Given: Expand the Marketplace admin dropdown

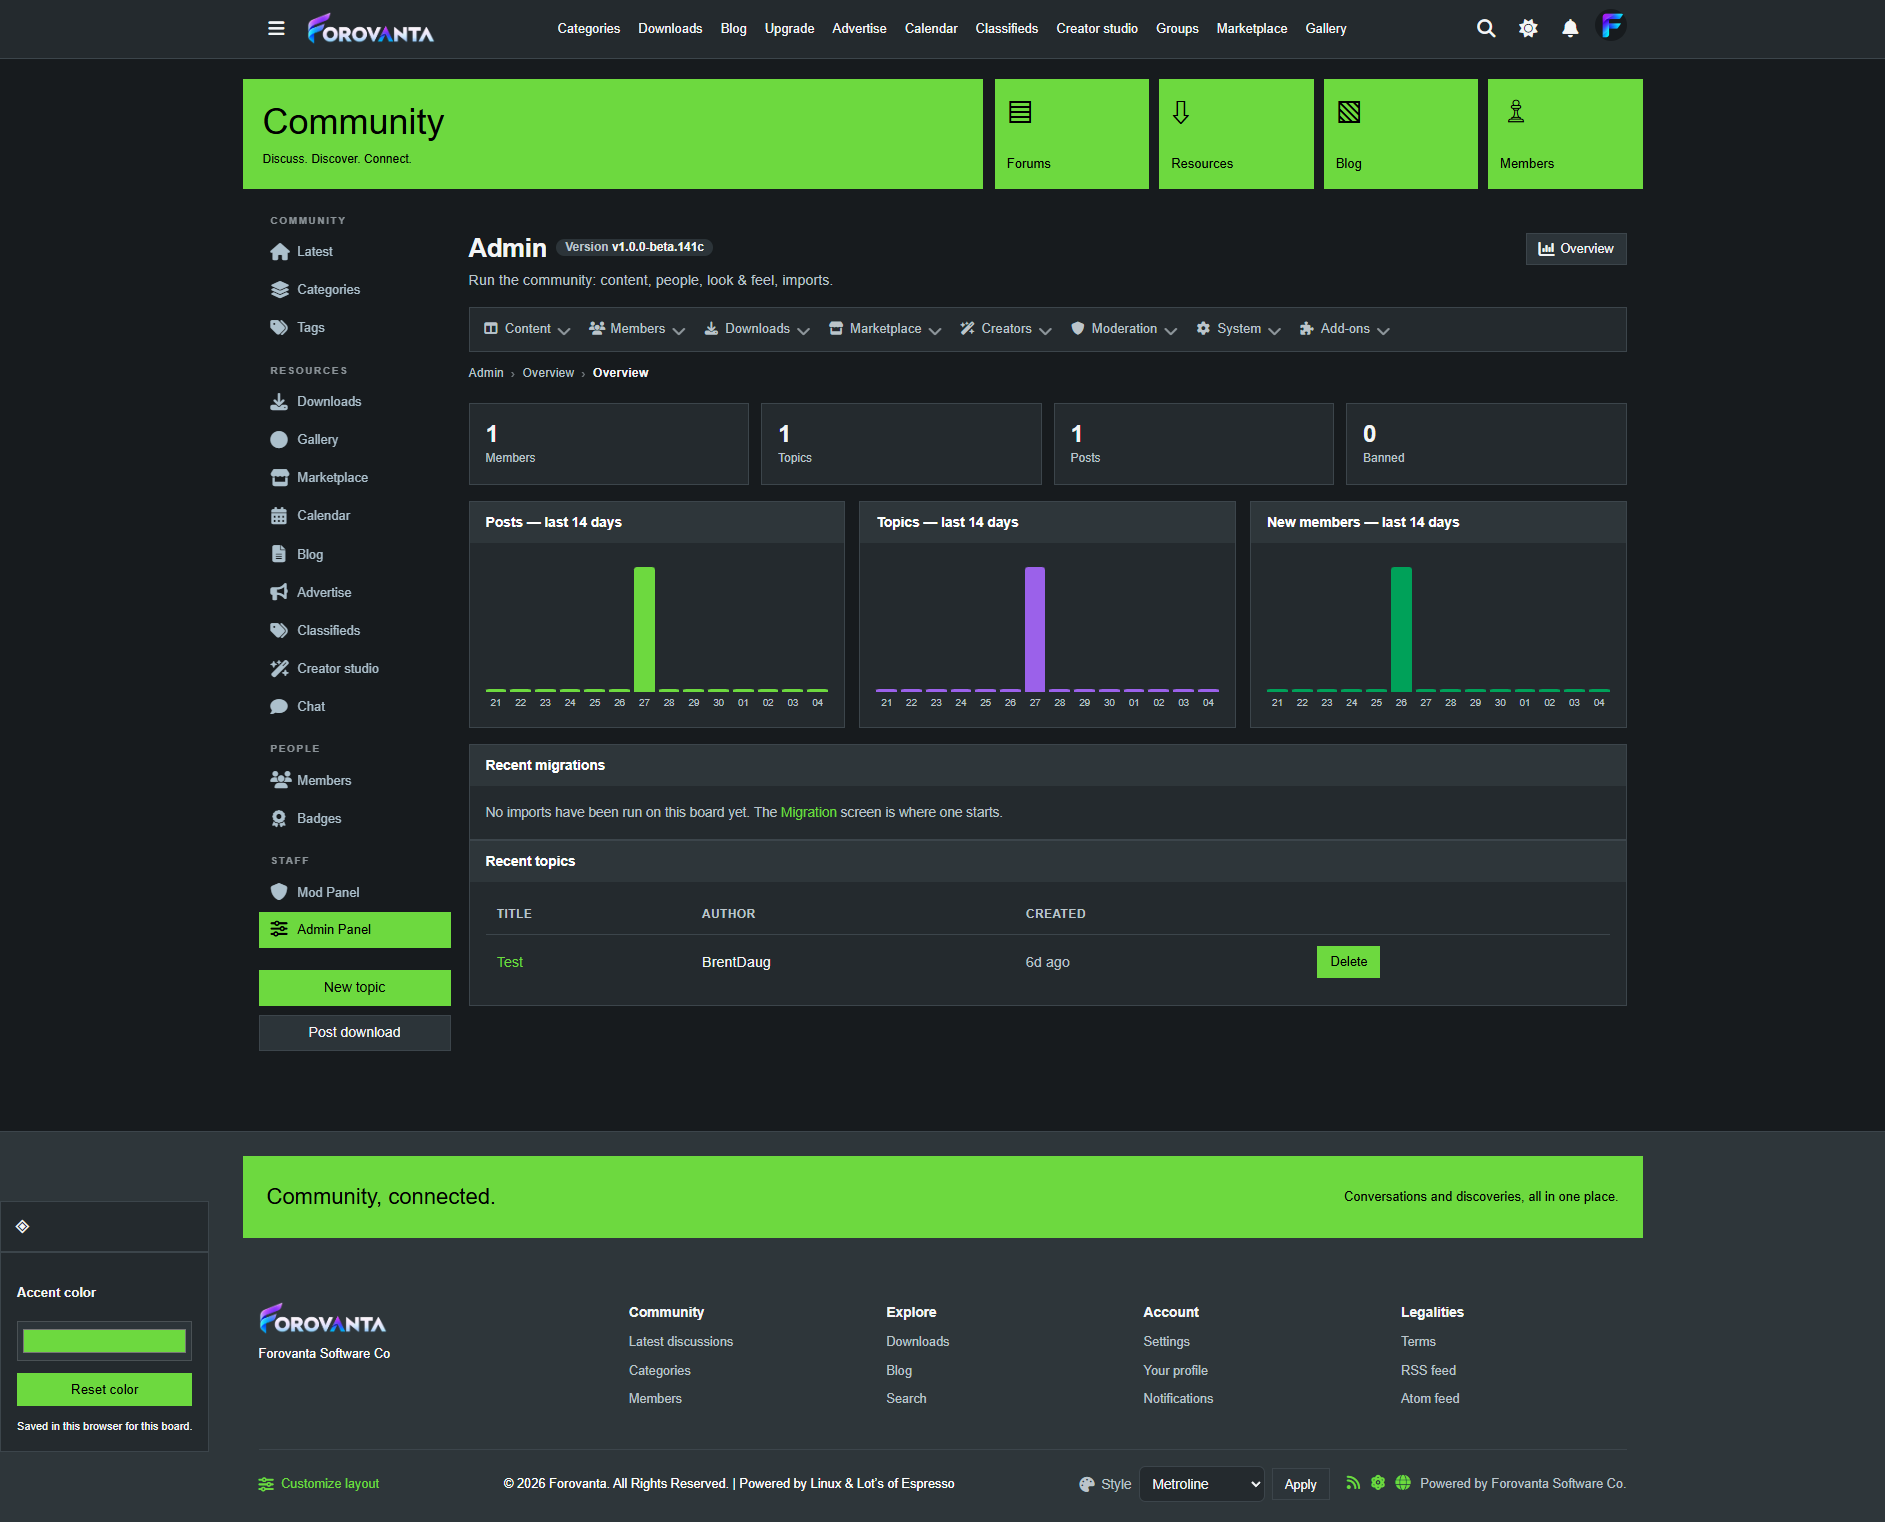Looking at the screenshot, I should pos(885,329).
